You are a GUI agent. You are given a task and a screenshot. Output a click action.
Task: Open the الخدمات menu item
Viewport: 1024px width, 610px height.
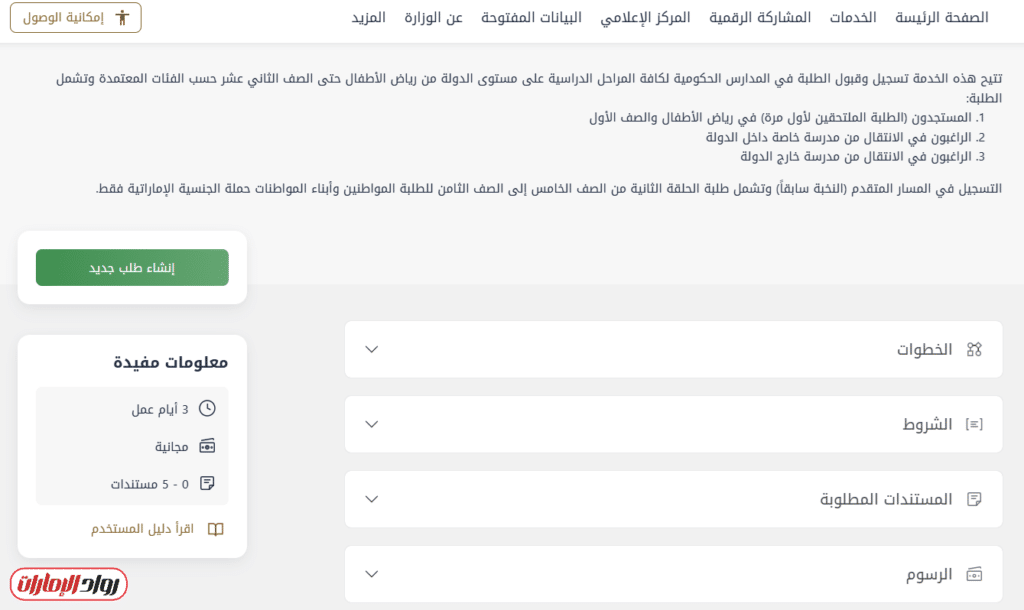[x=853, y=18]
